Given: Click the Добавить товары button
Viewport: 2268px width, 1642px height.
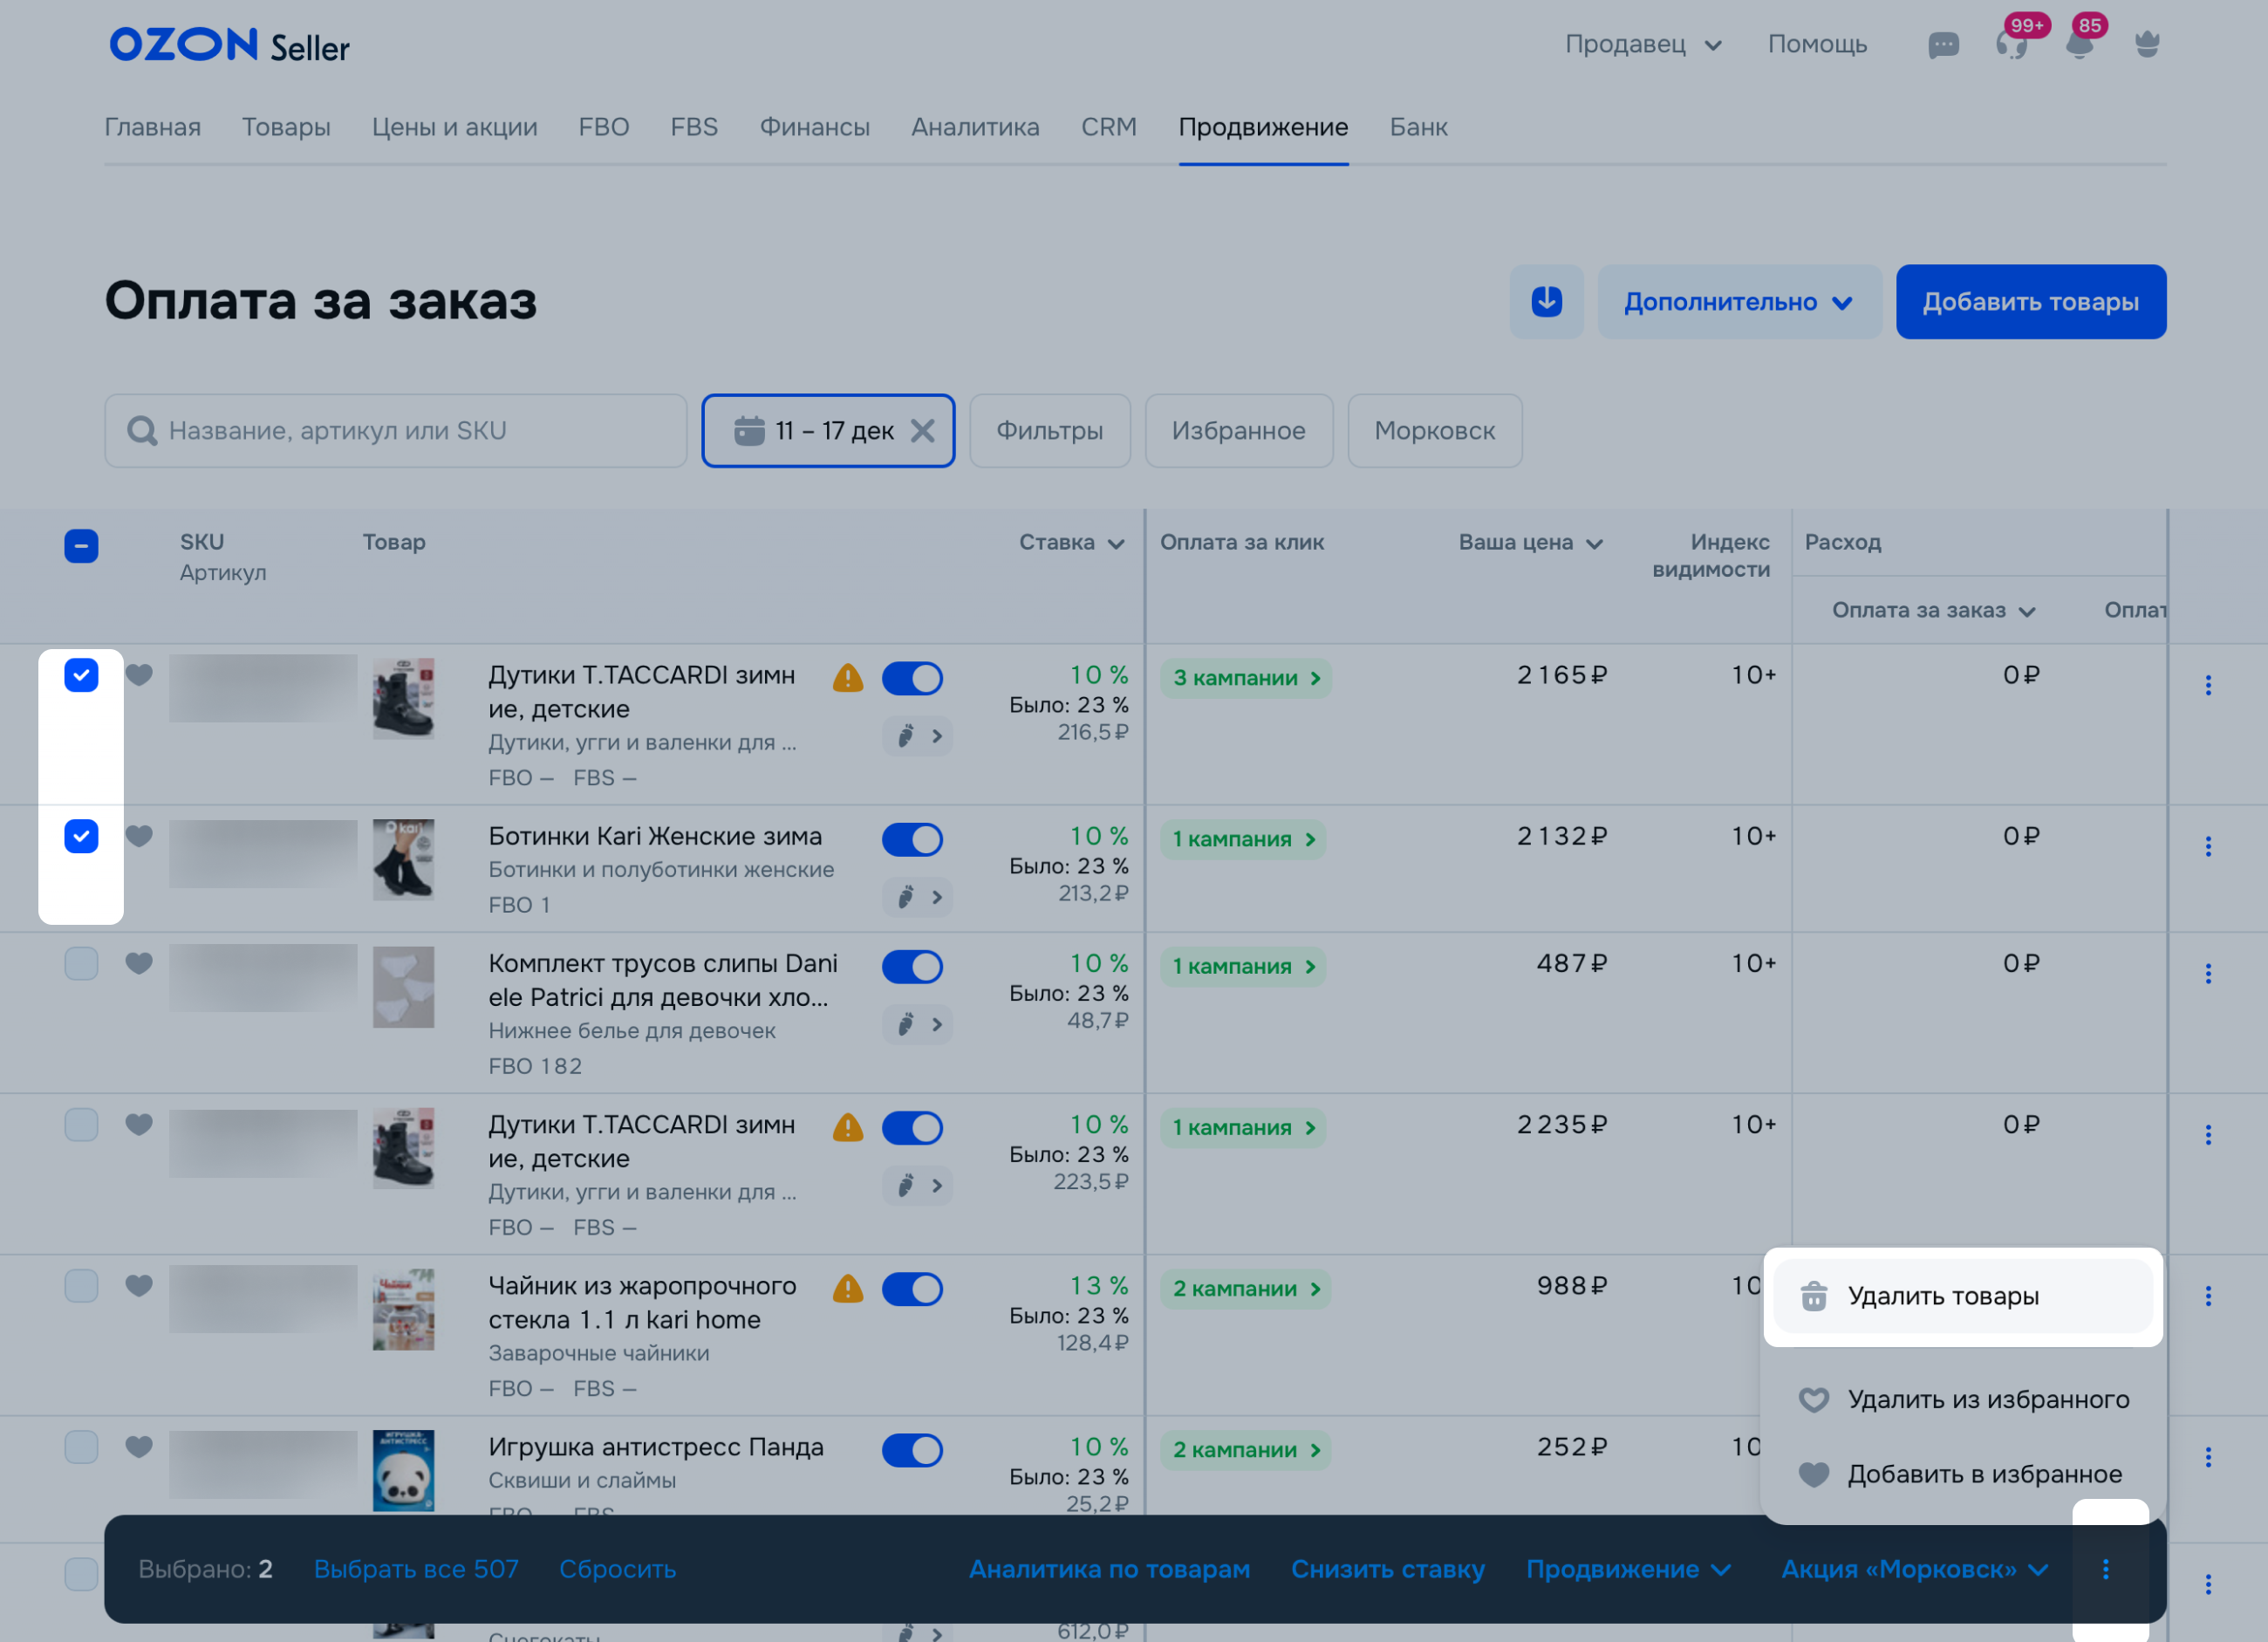Looking at the screenshot, I should [x=2030, y=302].
